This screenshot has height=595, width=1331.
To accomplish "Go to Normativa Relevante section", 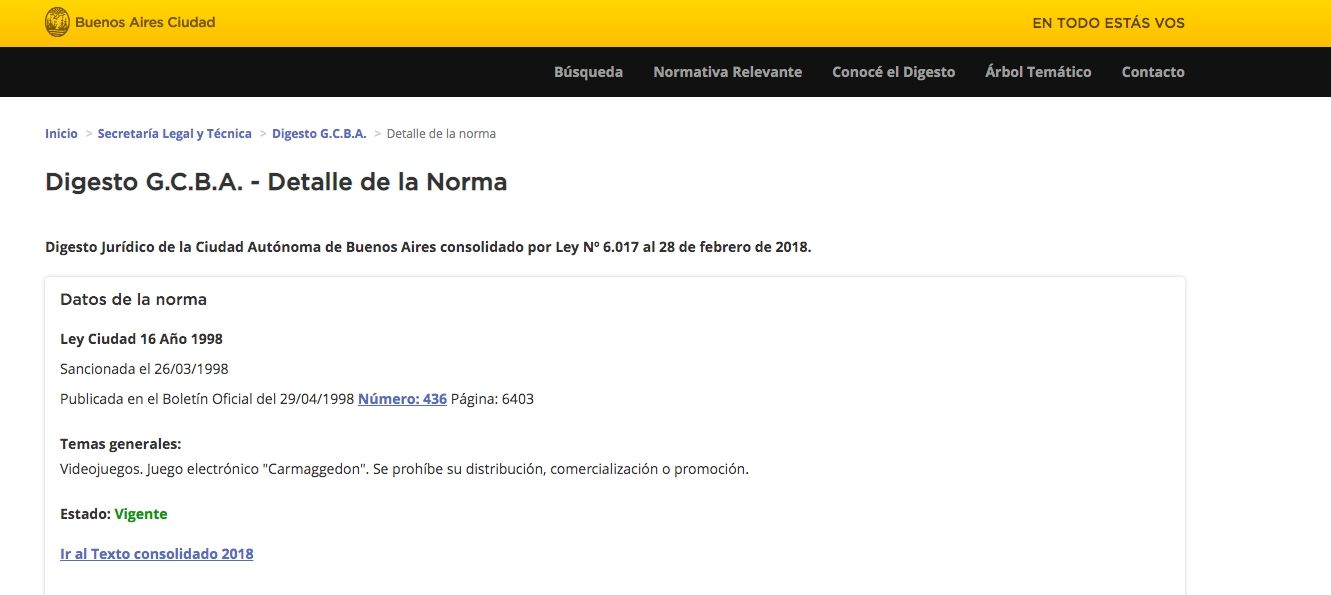I will coord(727,72).
